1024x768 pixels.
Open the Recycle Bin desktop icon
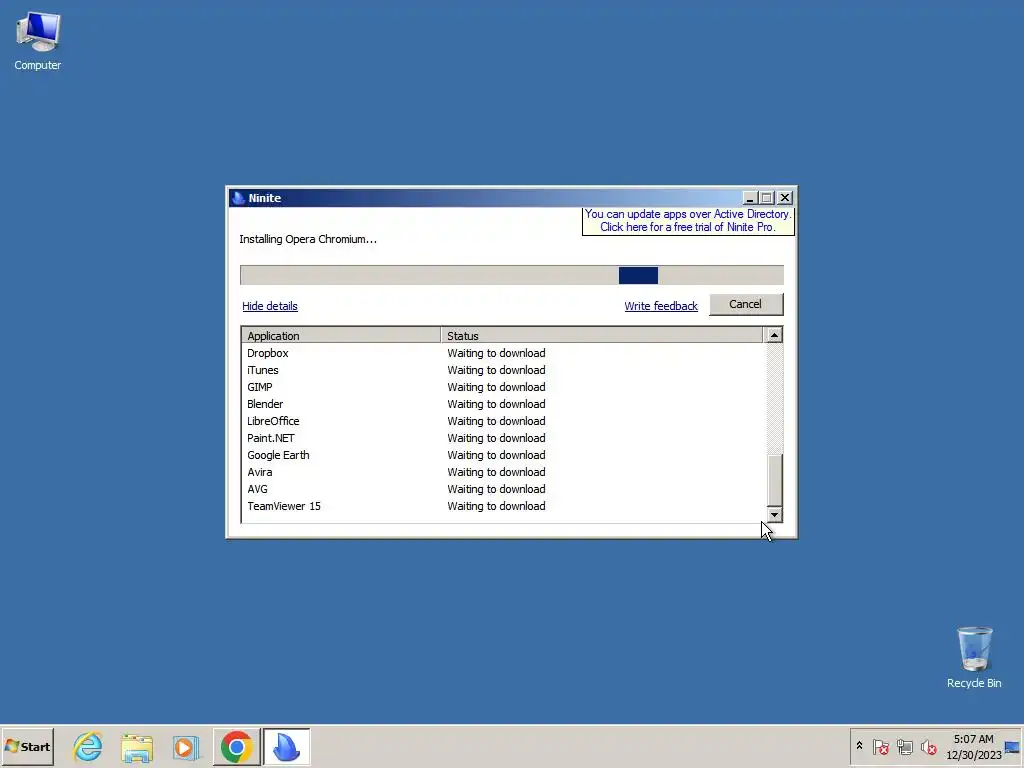(x=974, y=658)
